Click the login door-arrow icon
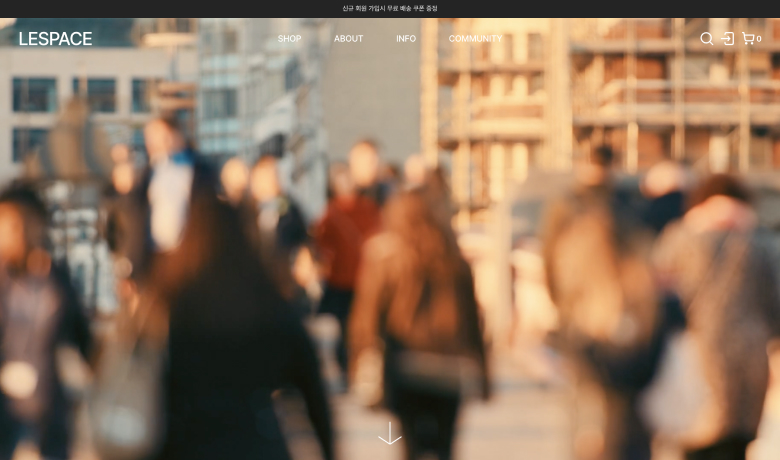 727,39
